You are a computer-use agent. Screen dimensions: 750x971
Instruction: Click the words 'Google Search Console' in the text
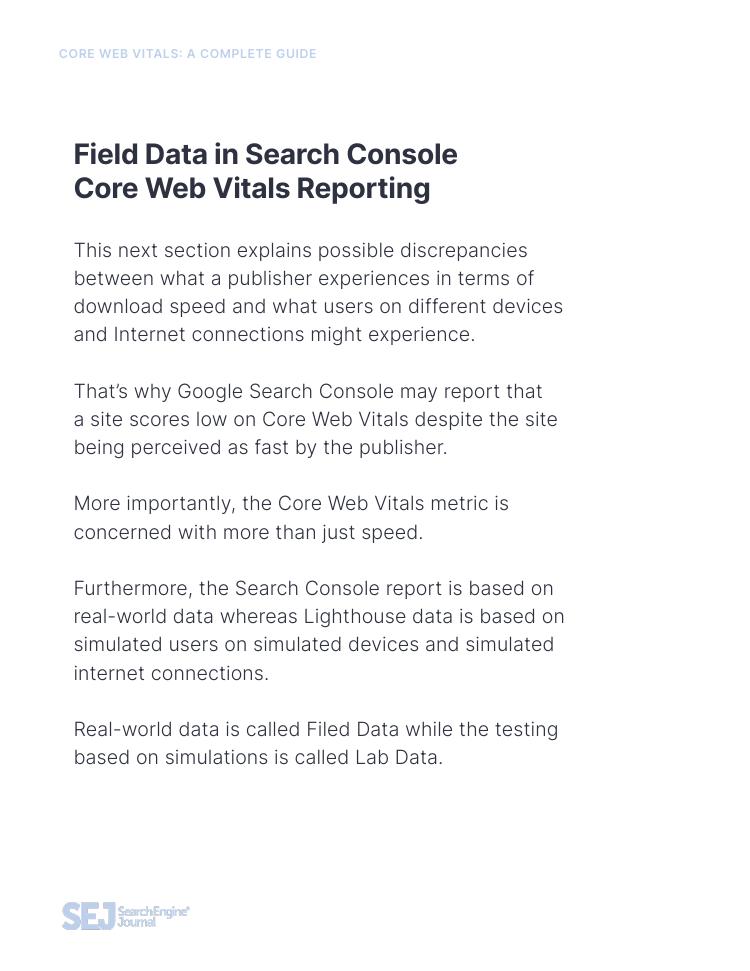tap(285, 391)
